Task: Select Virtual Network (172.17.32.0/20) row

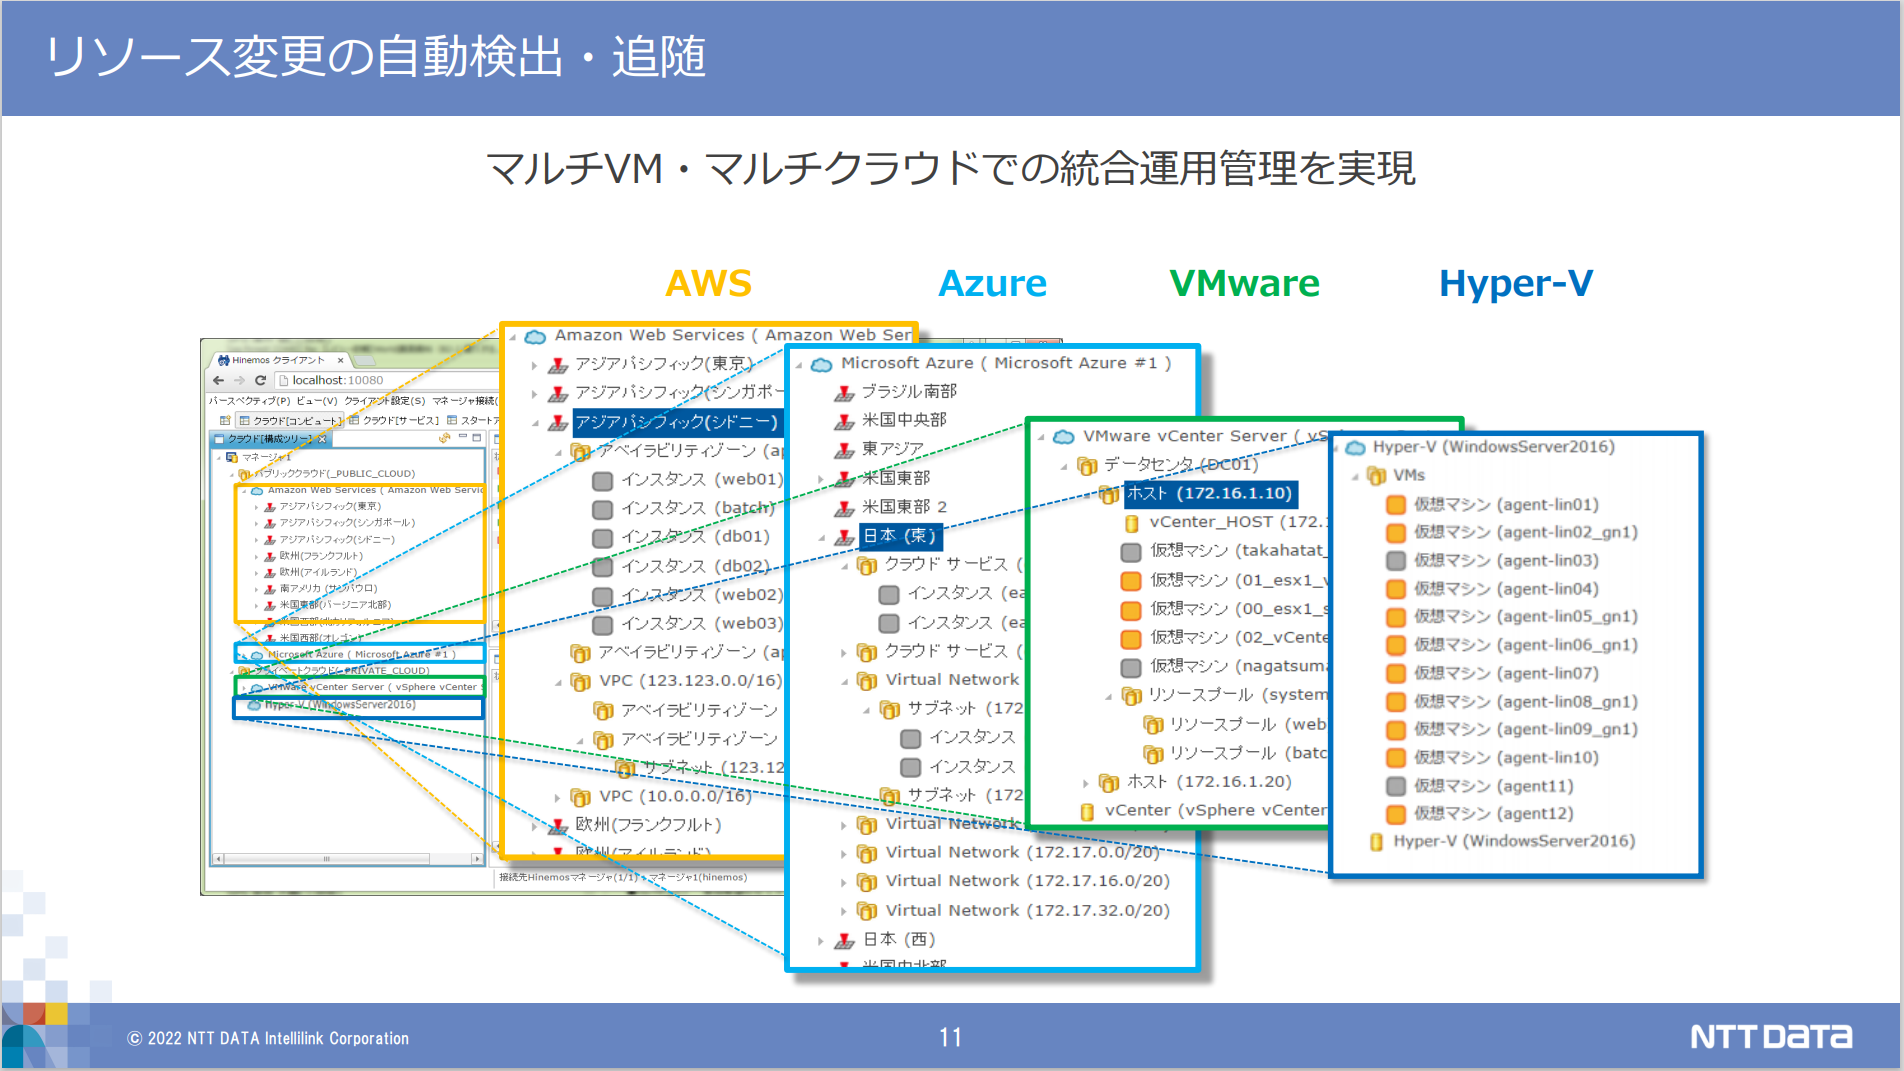Action: click(x=1027, y=910)
